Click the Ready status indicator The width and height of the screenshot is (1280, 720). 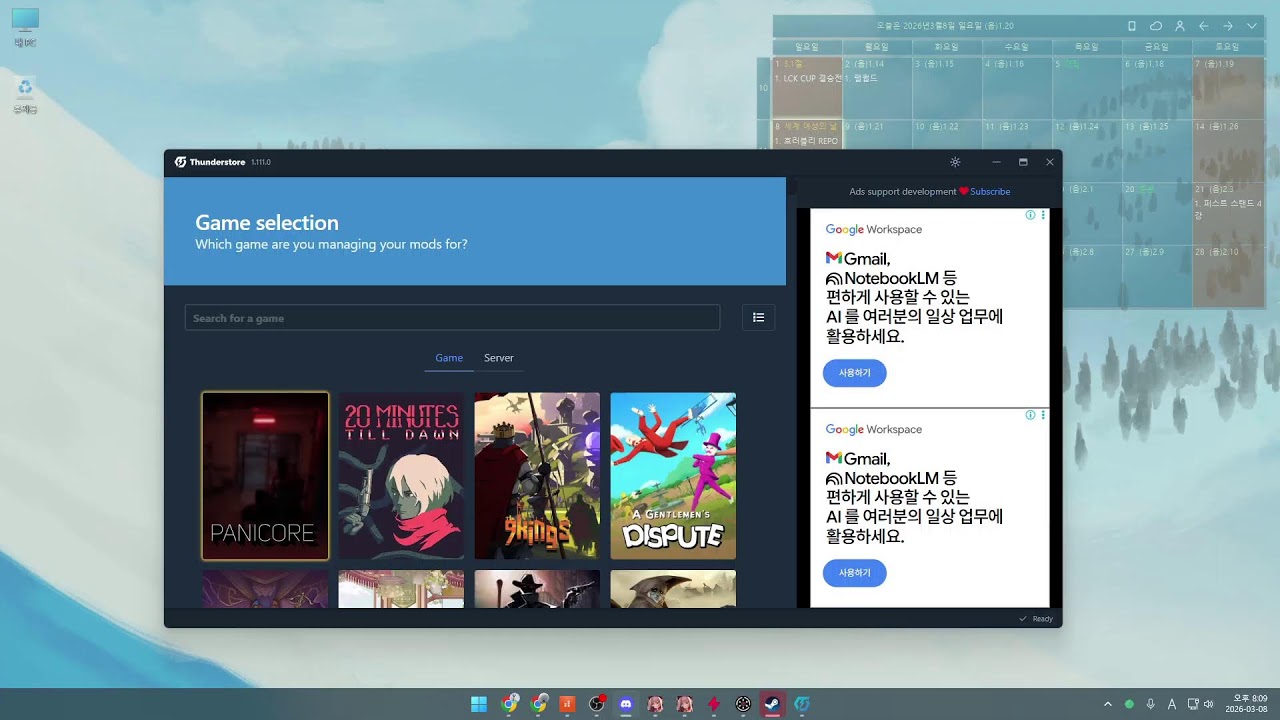[x=1036, y=619]
